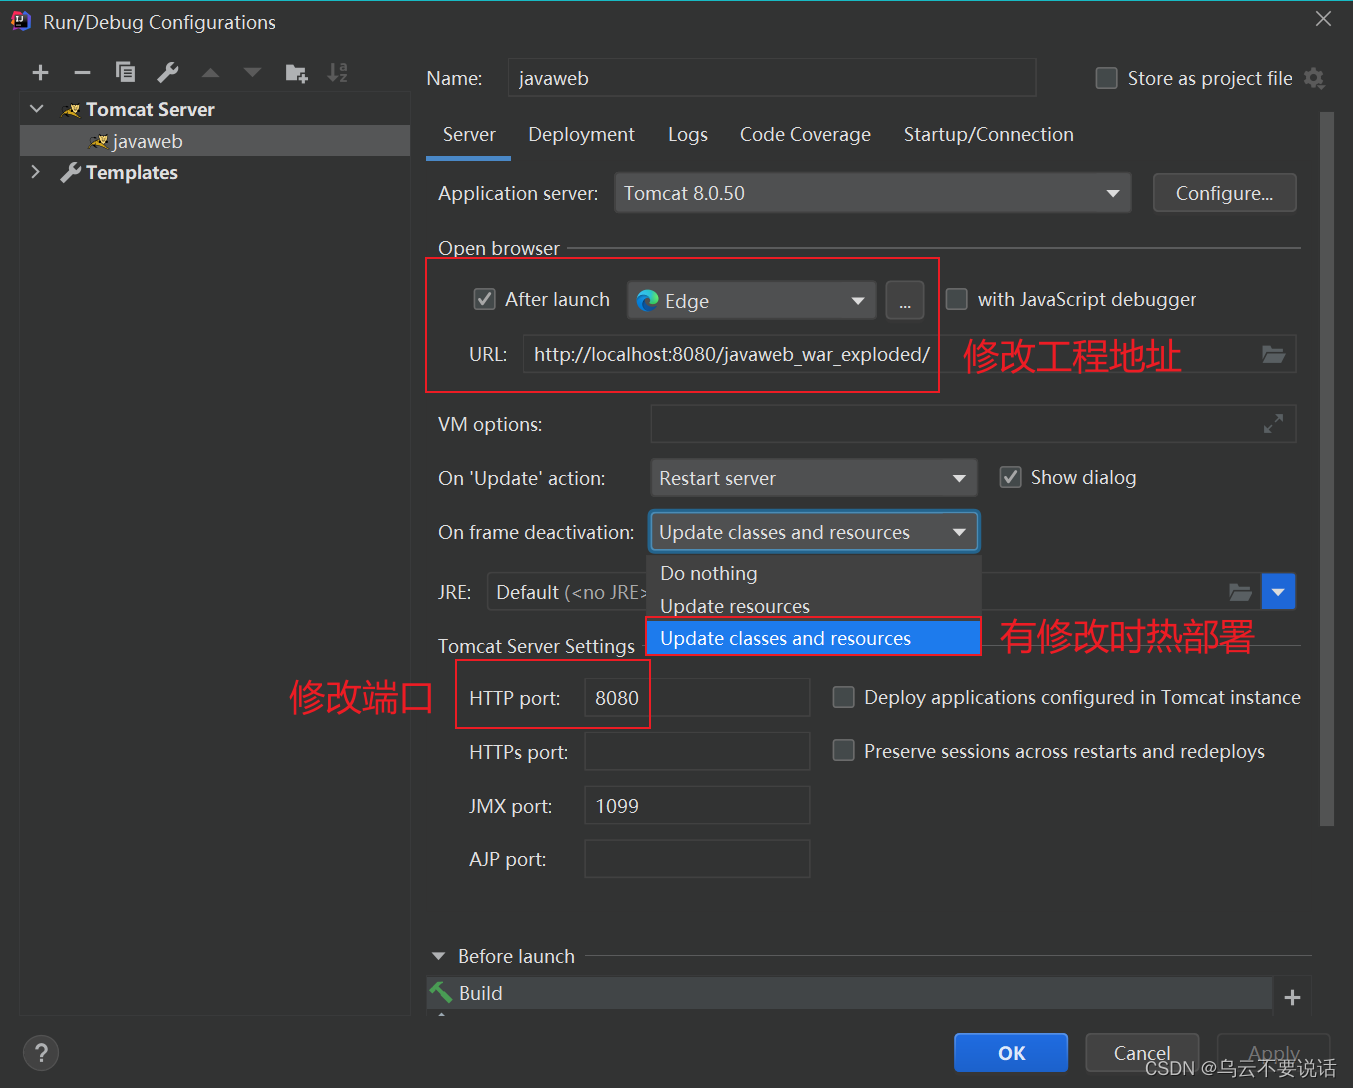Open edit templates wrench icon
This screenshot has height=1088, width=1353.
[x=168, y=72]
